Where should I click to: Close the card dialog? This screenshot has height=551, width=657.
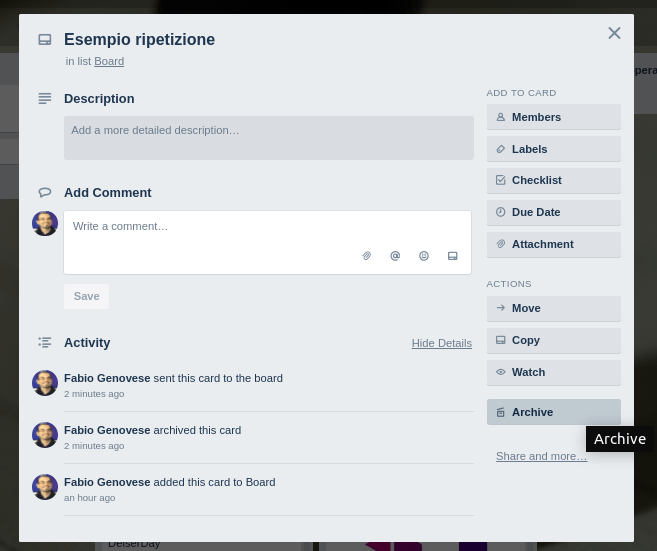click(x=614, y=34)
